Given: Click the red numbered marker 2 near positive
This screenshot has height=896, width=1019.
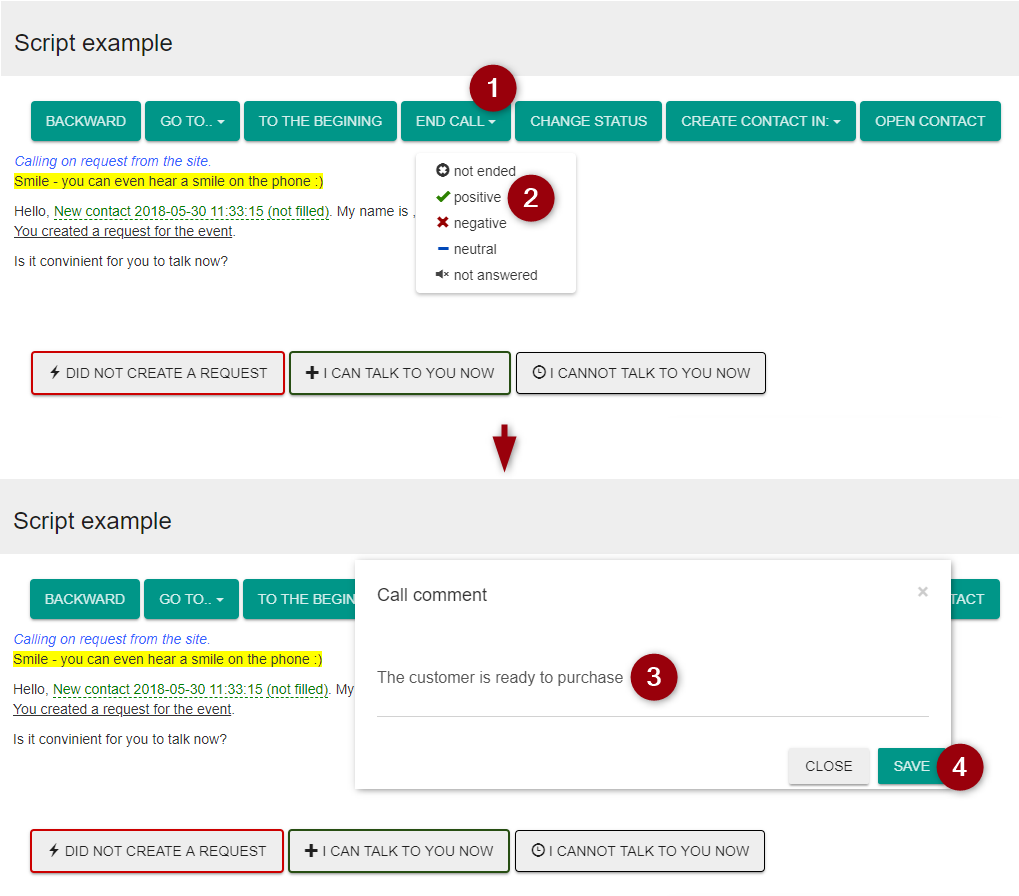Looking at the screenshot, I should coord(531,198).
